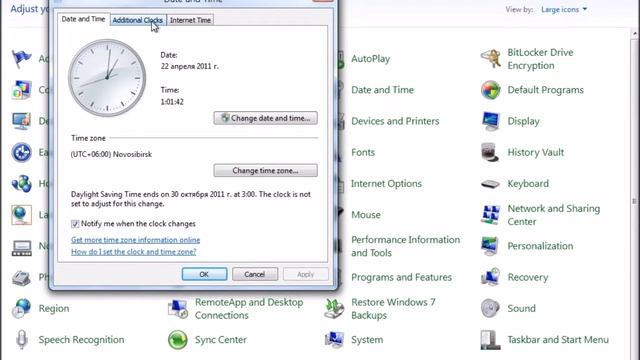Image resolution: width=640 pixels, height=360 pixels.
Task: Open Performance Information and Tools
Action: 405,246
